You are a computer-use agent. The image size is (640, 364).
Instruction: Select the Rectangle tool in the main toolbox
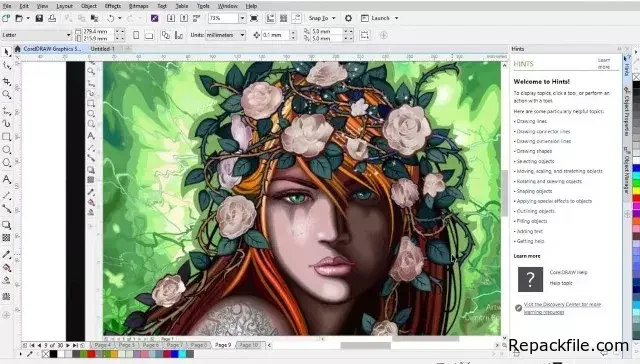click(7, 137)
